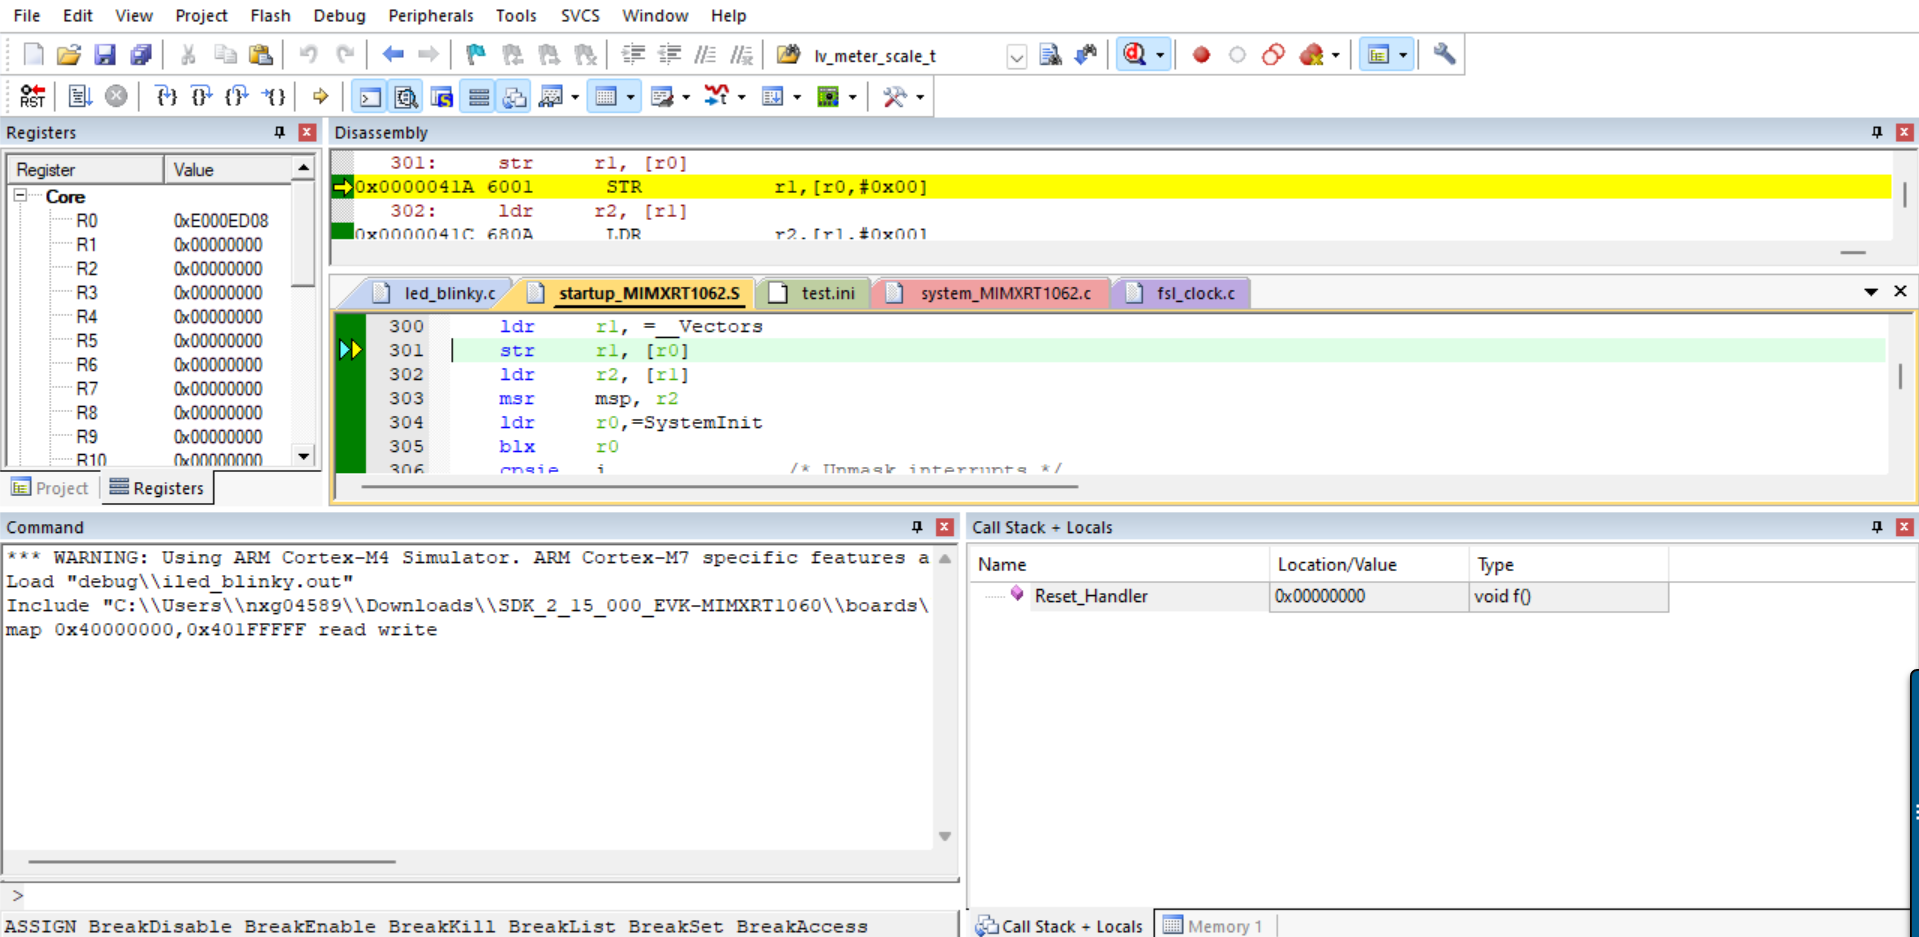Pin the Disassembly panel
The image size is (1919, 937).
pos(1877,132)
